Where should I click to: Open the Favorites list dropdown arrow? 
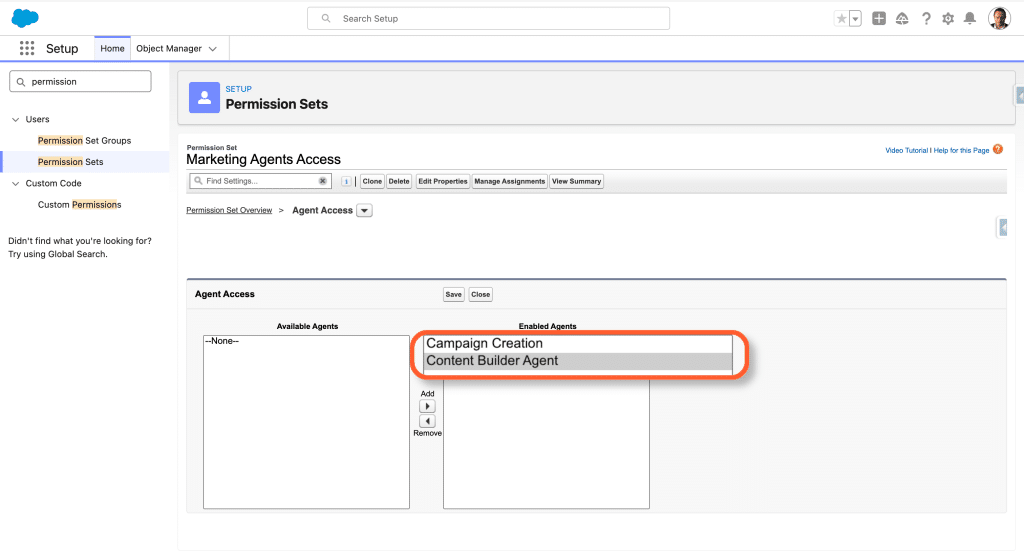855,19
